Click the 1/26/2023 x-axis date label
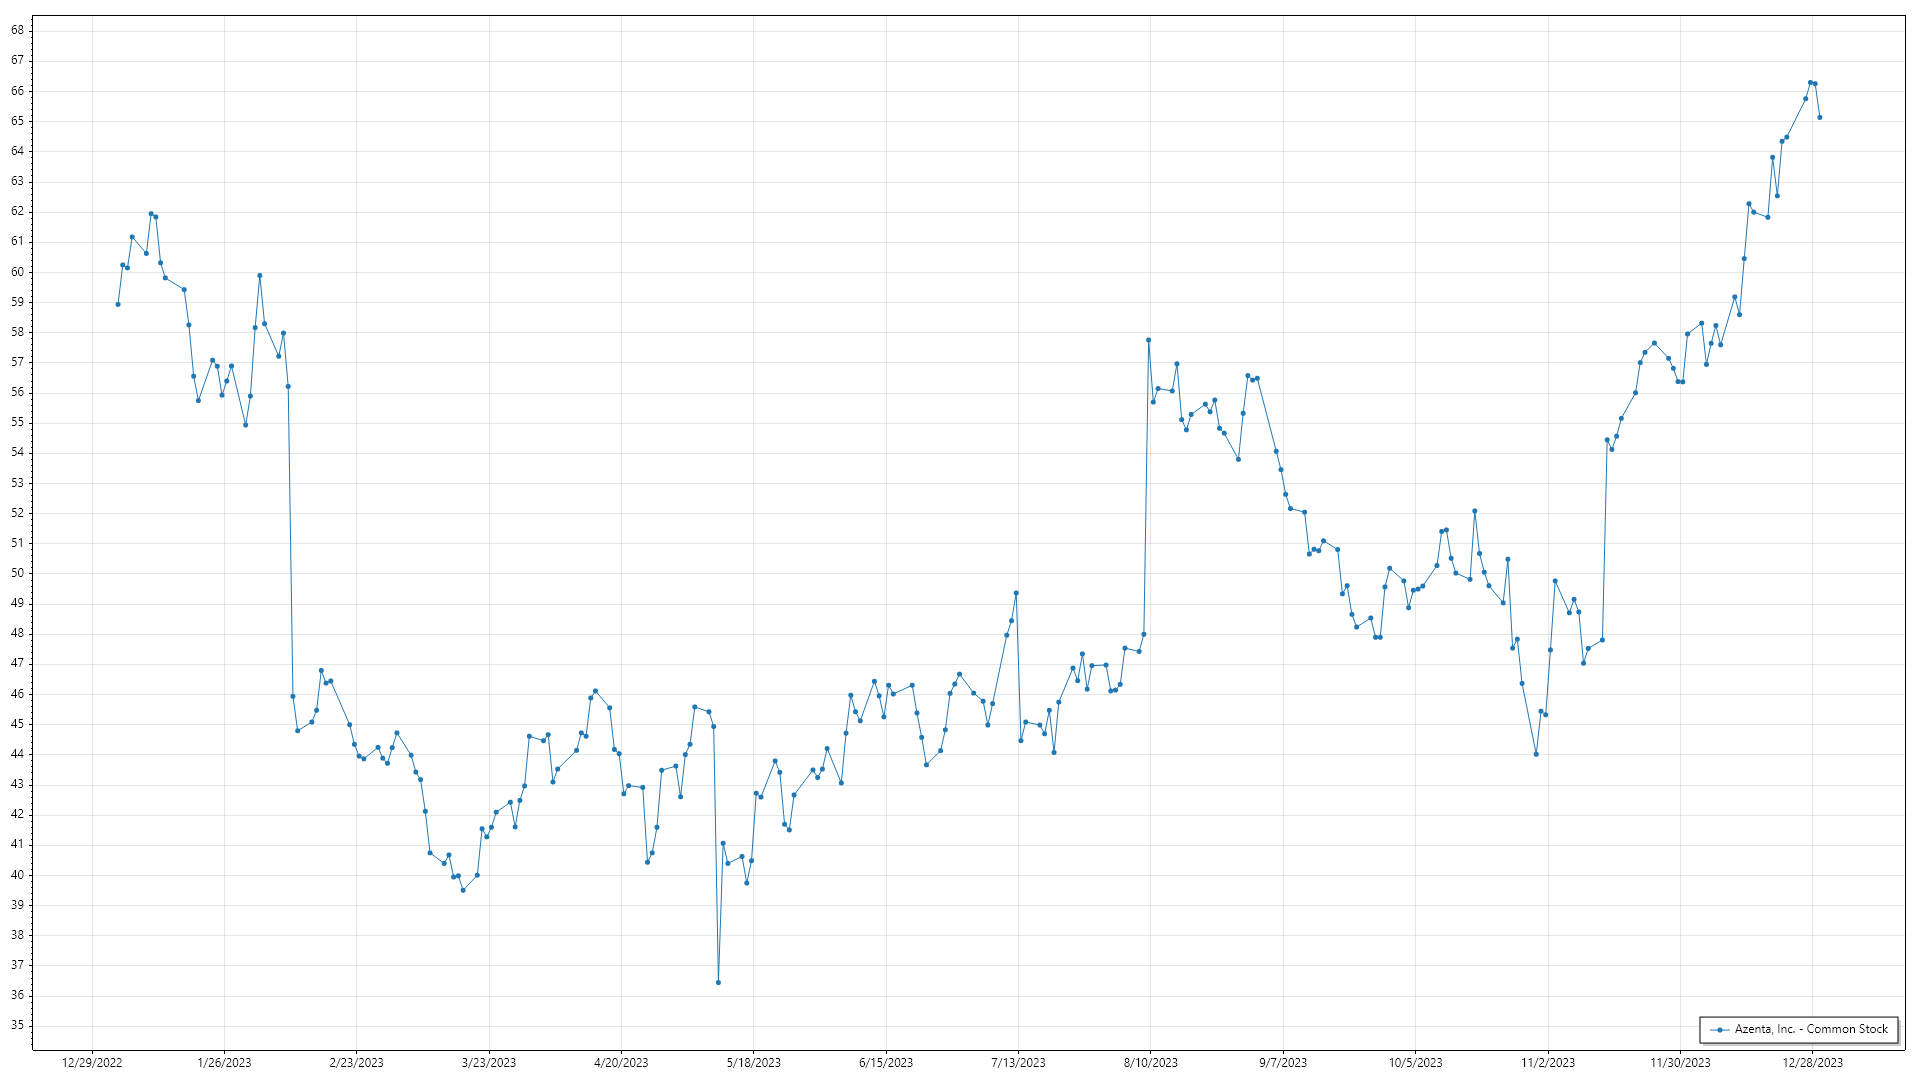This screenshot has width=1920, height=1080. point(224,1062)
